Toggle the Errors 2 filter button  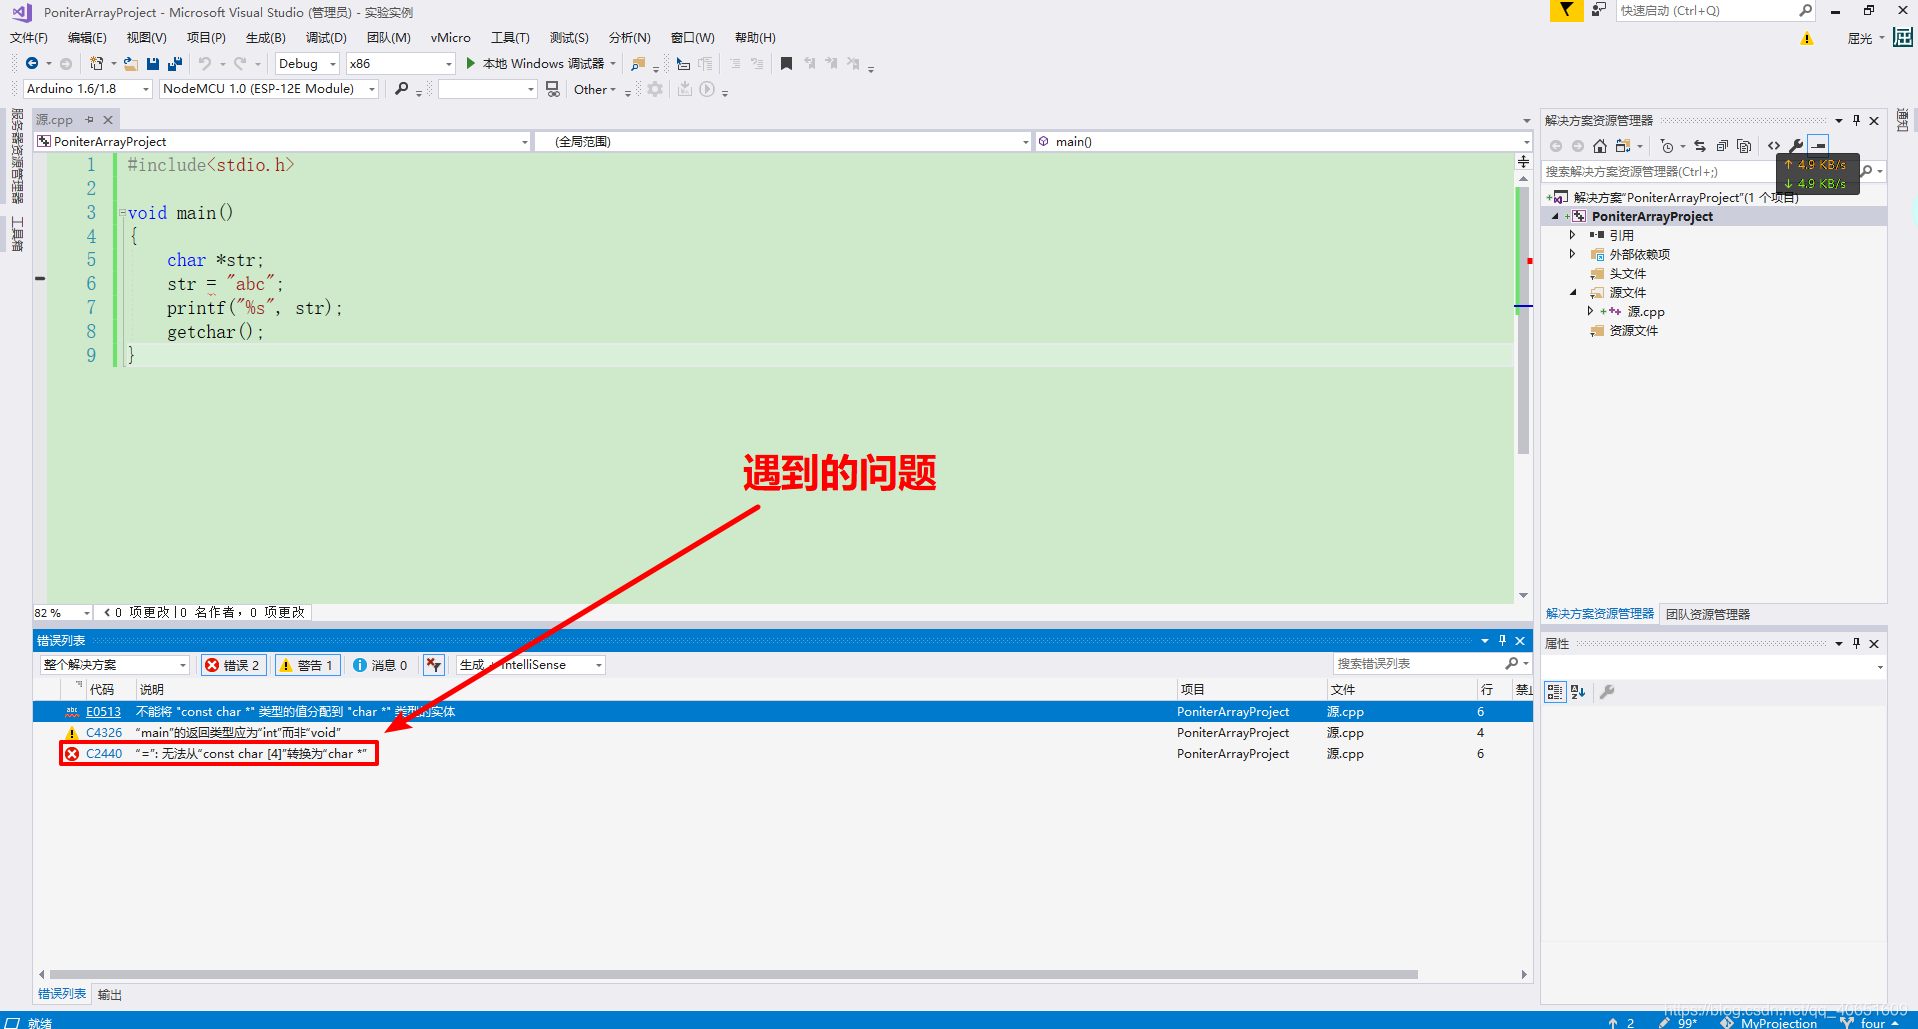point(232,665)
